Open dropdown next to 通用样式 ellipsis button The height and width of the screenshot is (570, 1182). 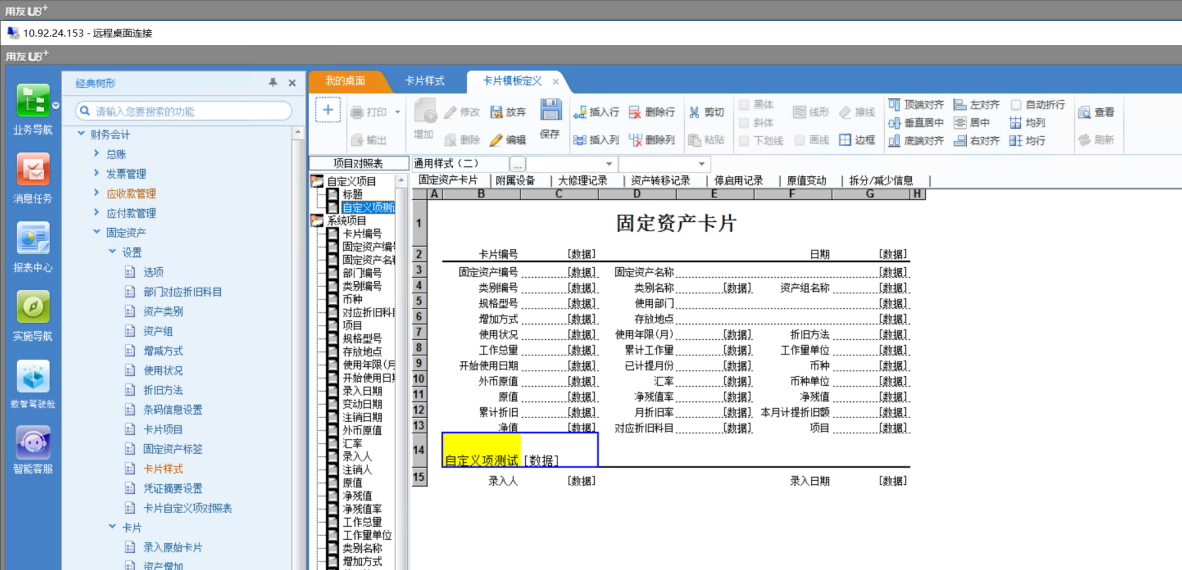pos(609,163)
